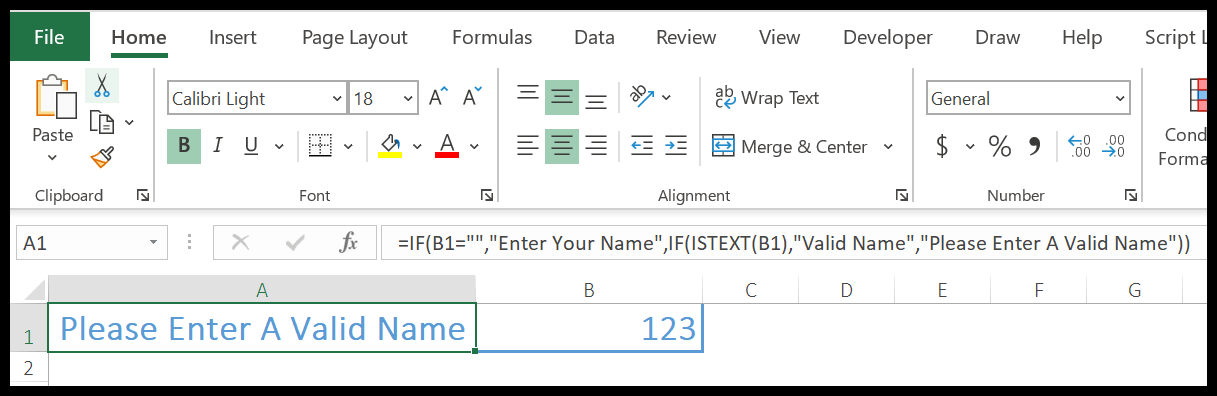Switch to Page Layout tab
The height and width of the screenshot is (396, 1217).
(355, 37)
